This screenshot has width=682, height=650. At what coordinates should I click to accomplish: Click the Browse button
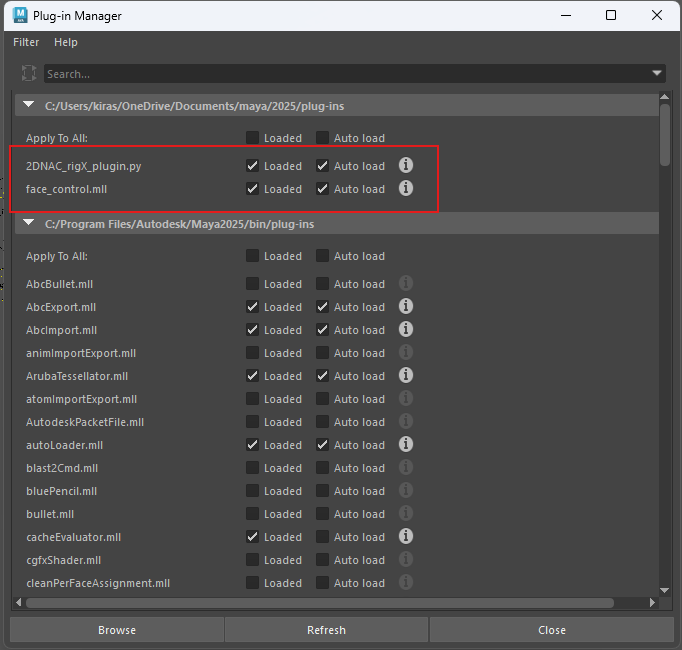point(117,630)
